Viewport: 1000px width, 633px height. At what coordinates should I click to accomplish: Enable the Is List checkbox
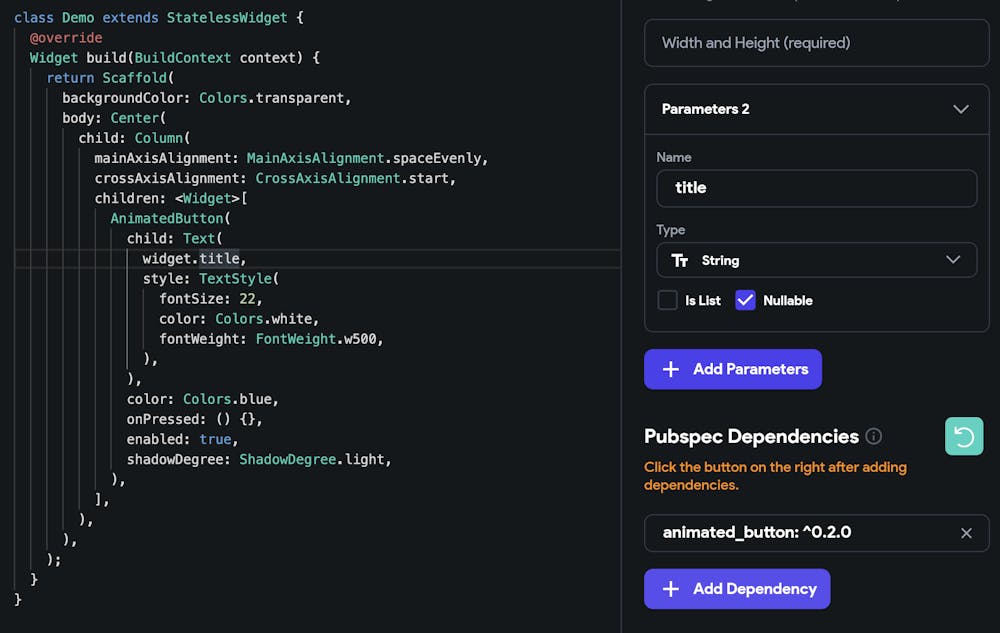(668, 300)
